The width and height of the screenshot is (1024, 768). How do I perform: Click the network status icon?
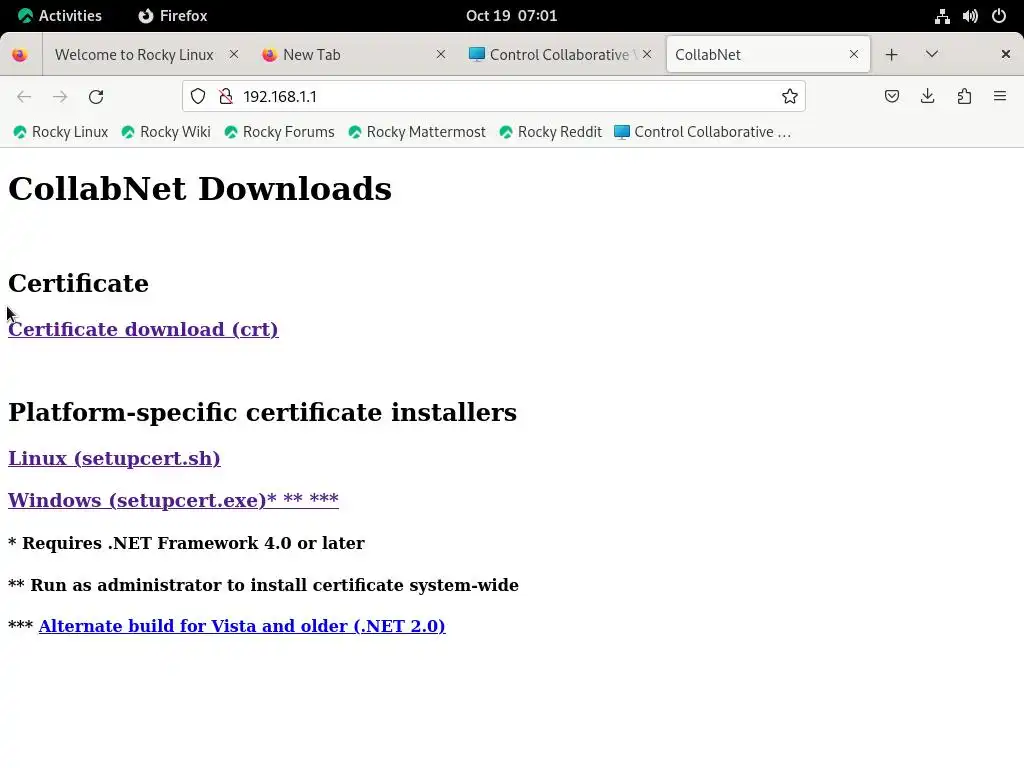(942, 16)
